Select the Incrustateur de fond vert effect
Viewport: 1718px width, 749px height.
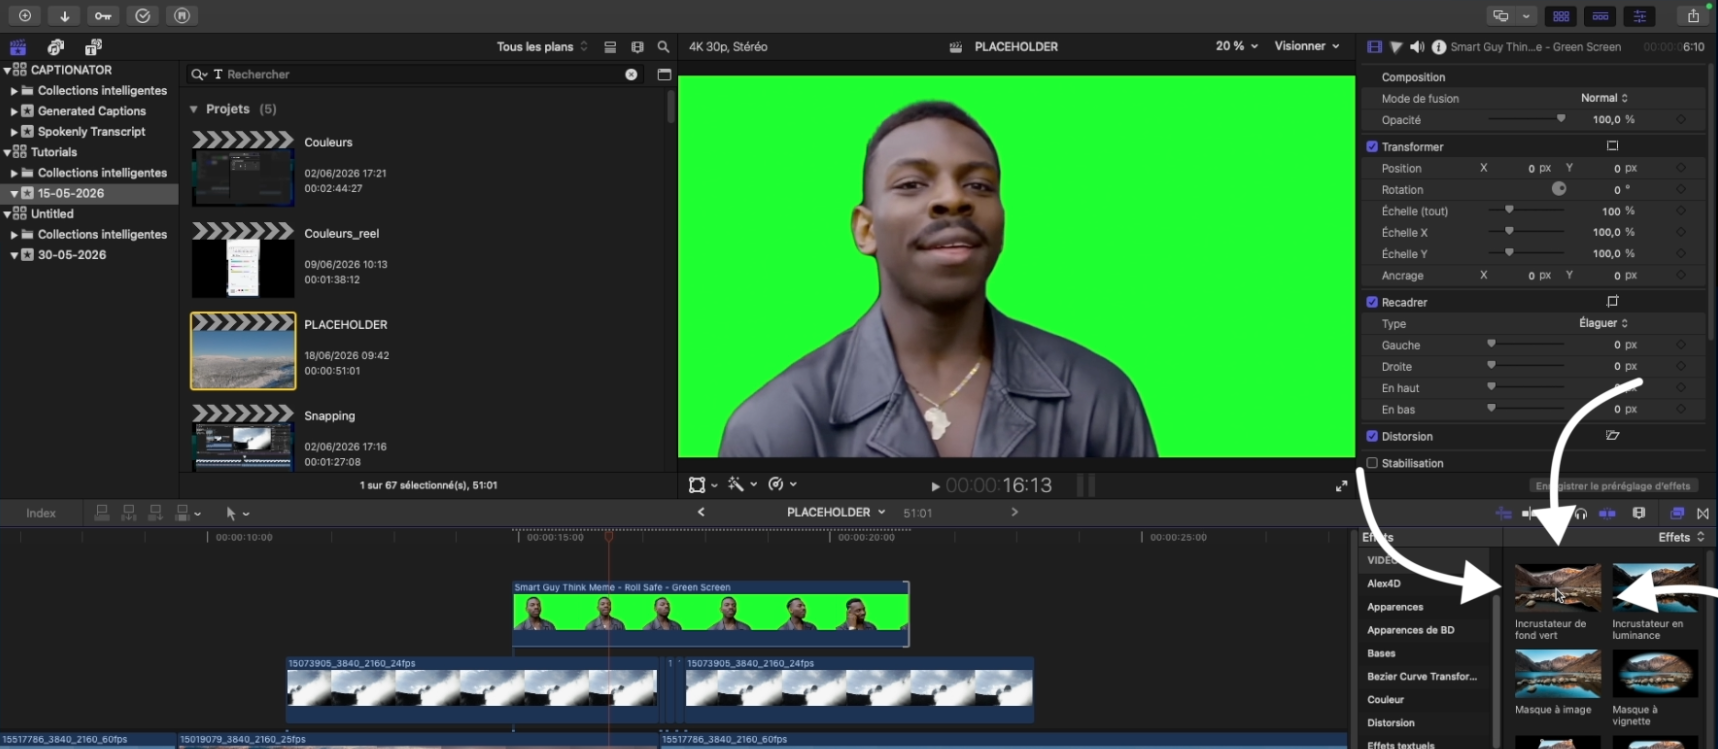[1557, 588]
